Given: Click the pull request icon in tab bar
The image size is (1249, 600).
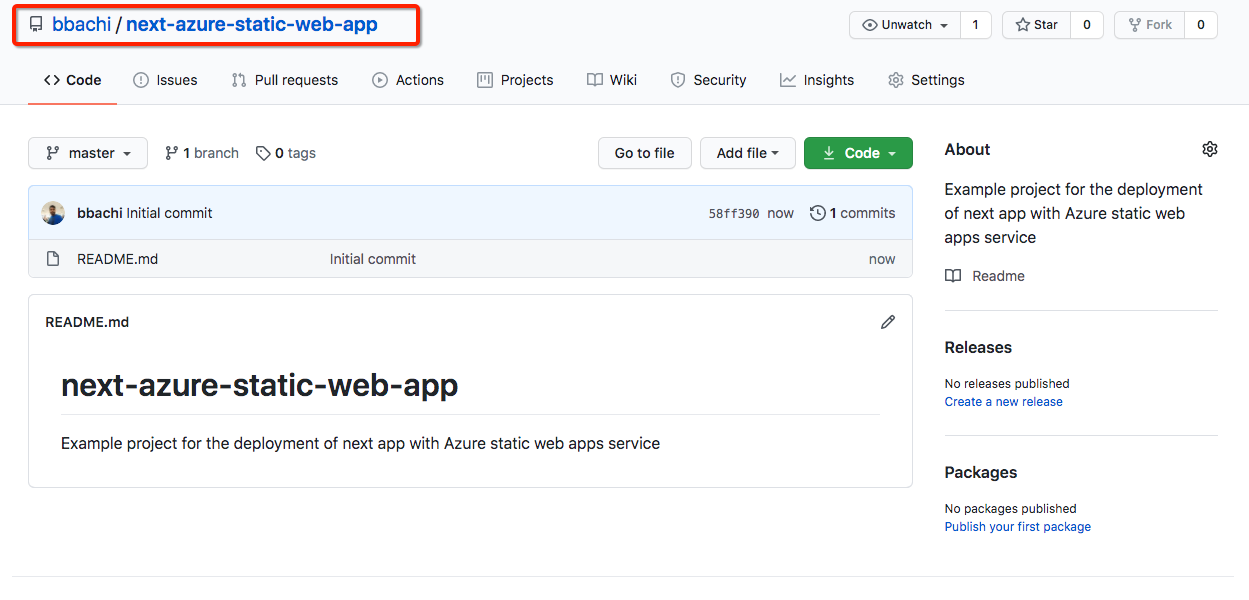Looking at the screenshot, I should [239, 80].
